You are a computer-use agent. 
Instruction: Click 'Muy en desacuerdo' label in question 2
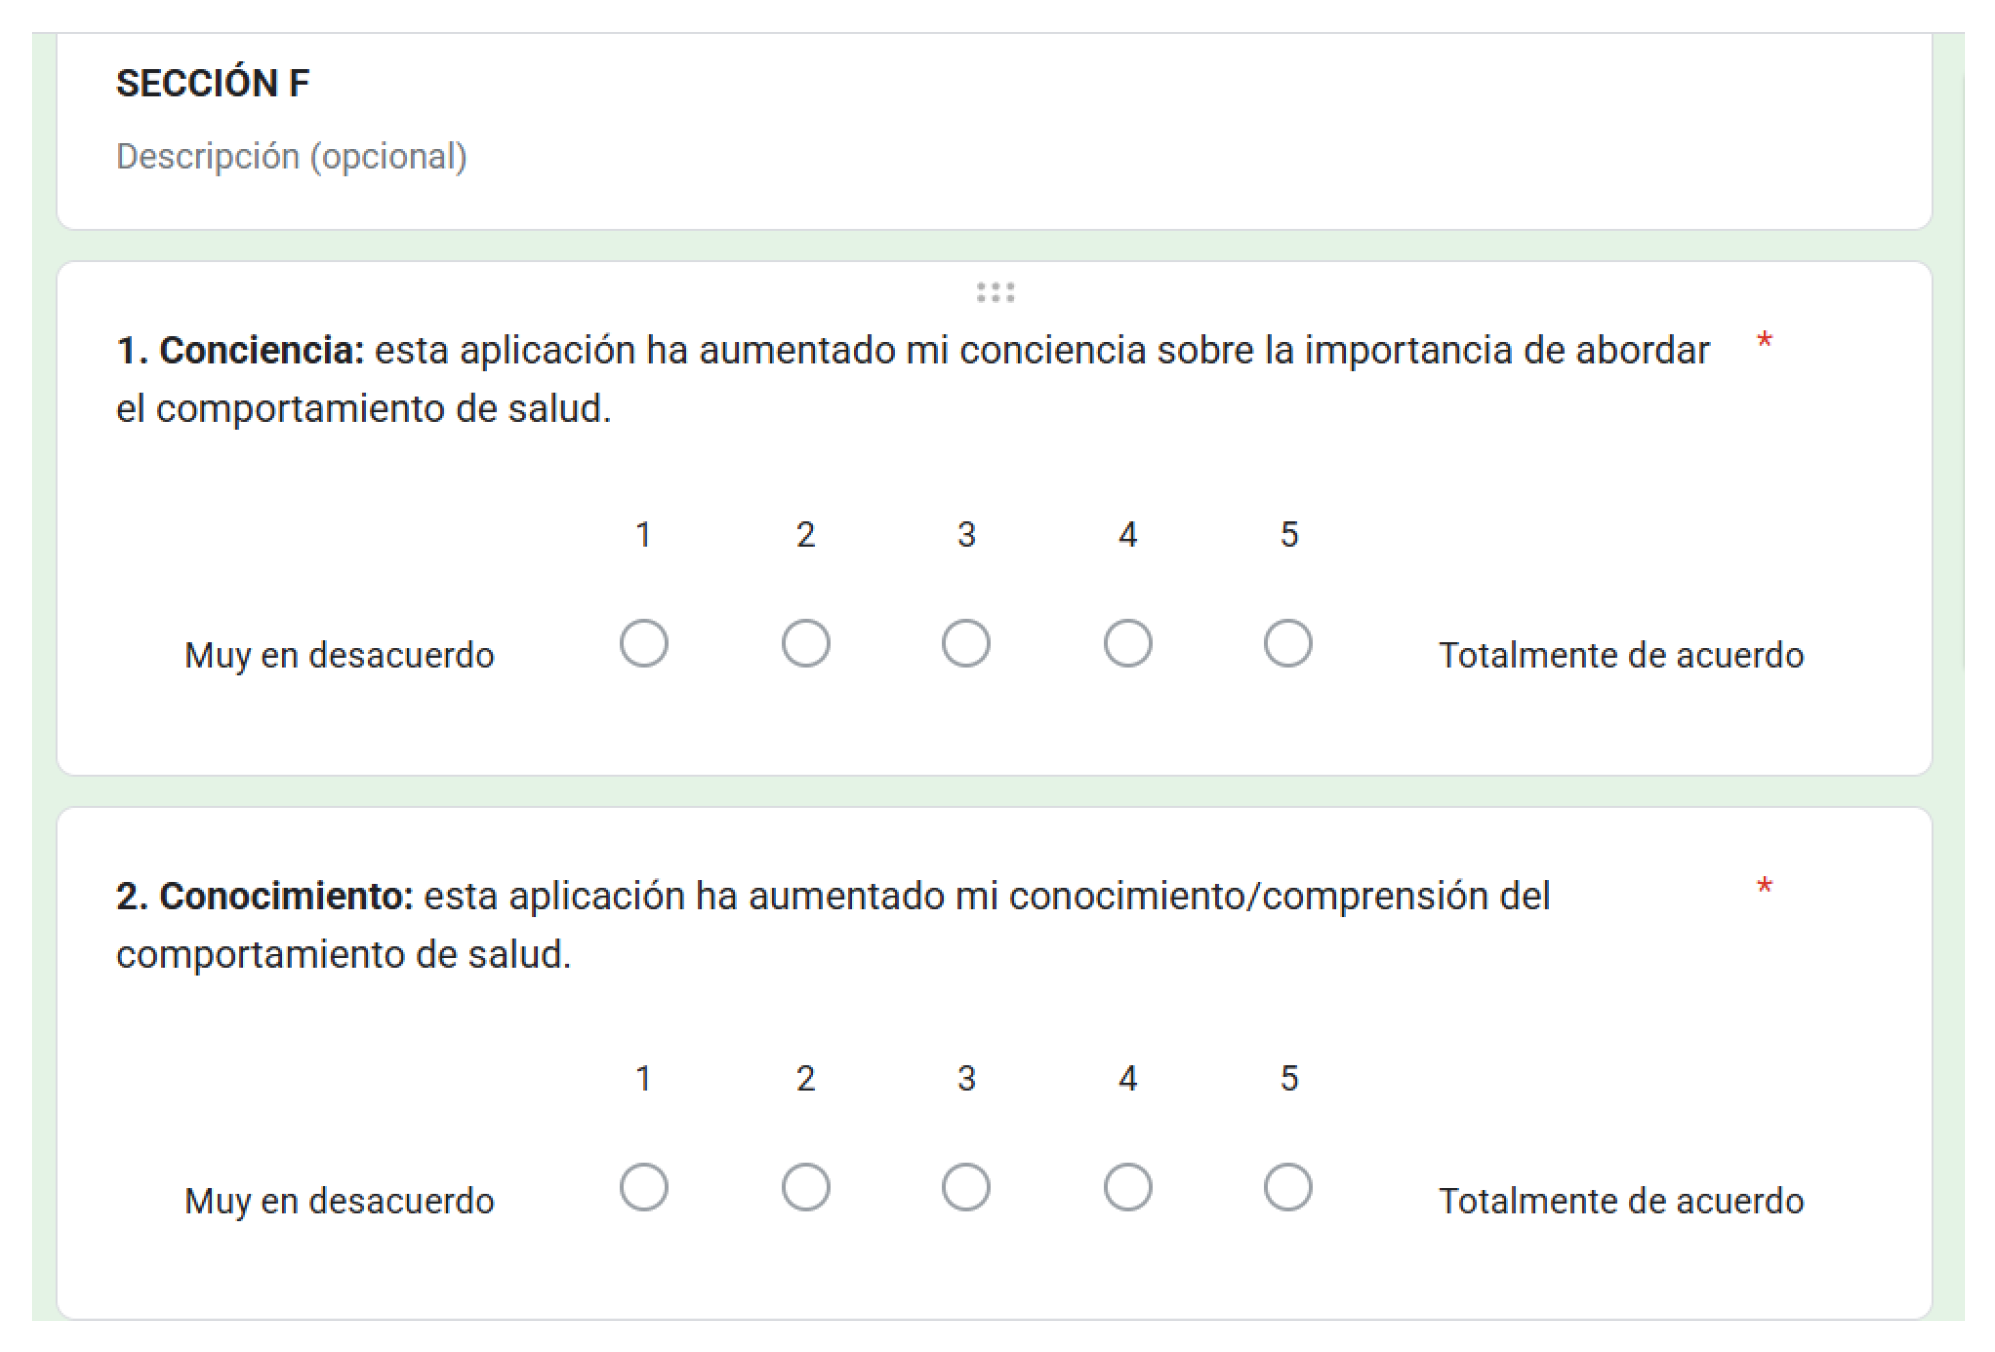pyautogui.click(x=339, y=1201)
